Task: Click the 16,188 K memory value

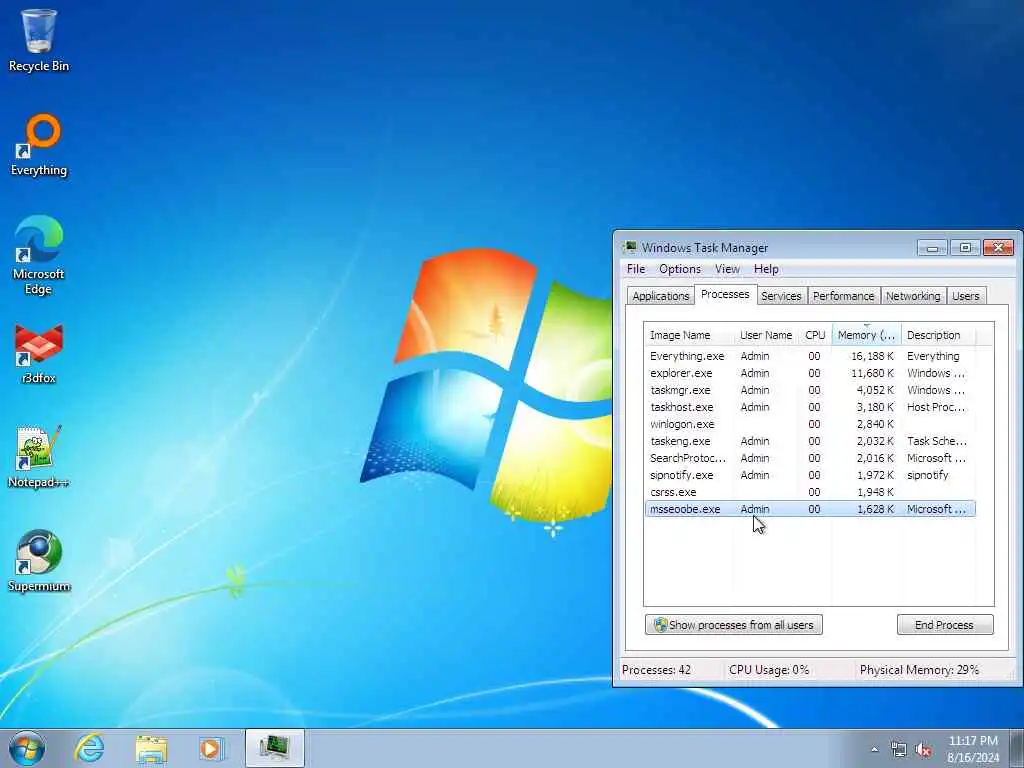Action: coord(872,356)
